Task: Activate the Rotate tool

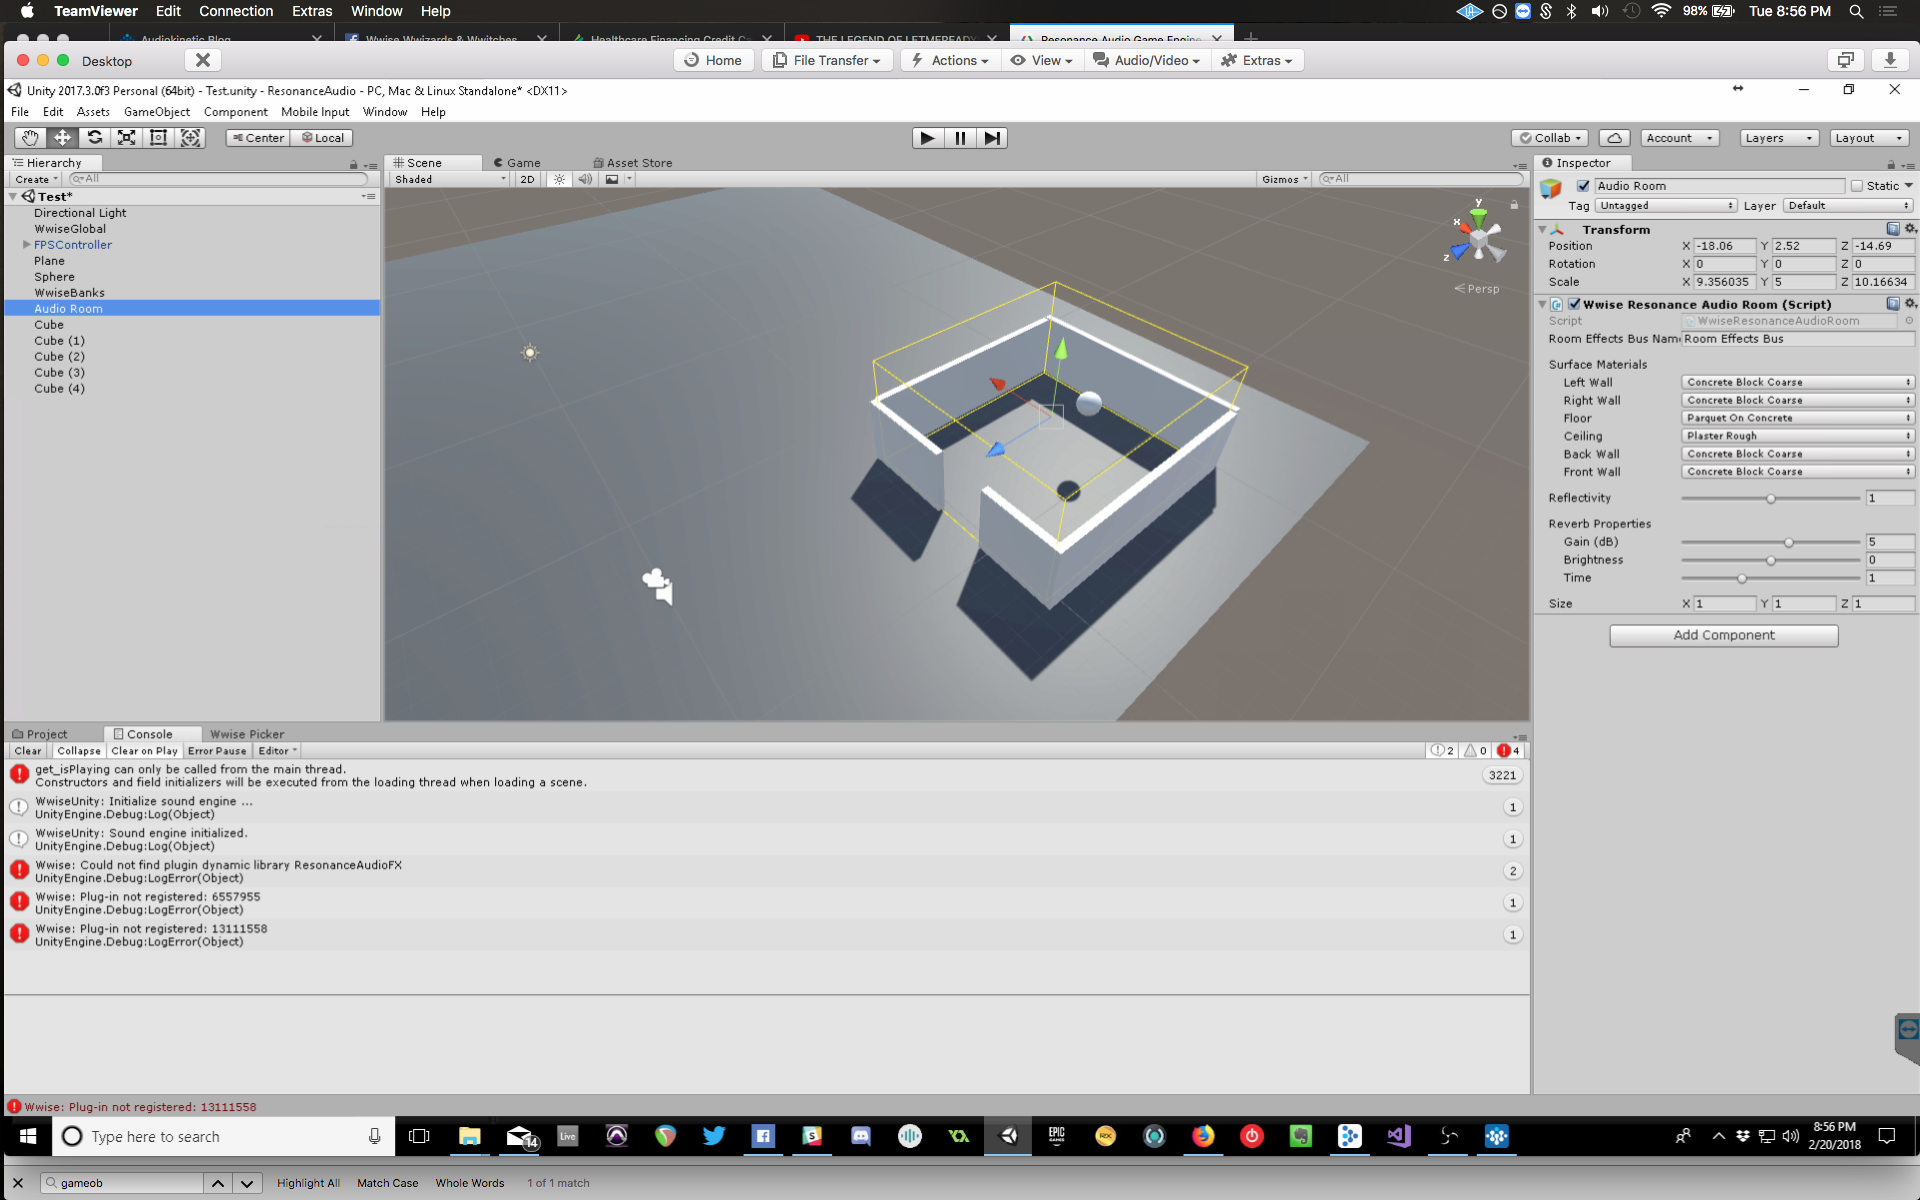Action: click(x=95, y=137)
